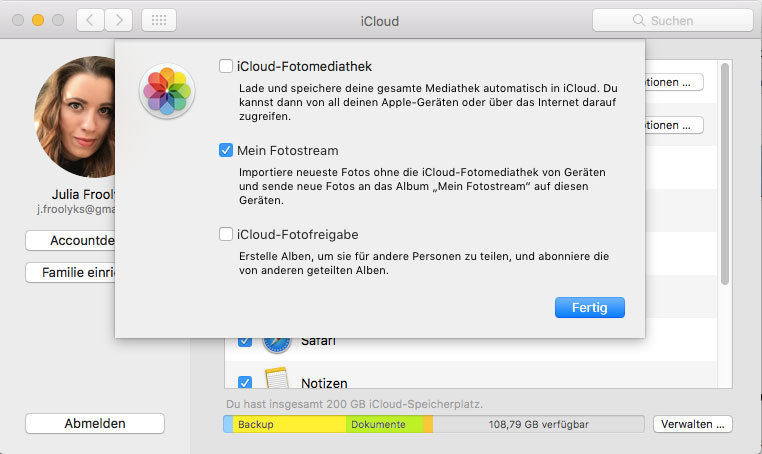The width and height of the screenshot is (762, 454).
Task: Click the iCloud-Fotomediathek label
Action: 304,67
